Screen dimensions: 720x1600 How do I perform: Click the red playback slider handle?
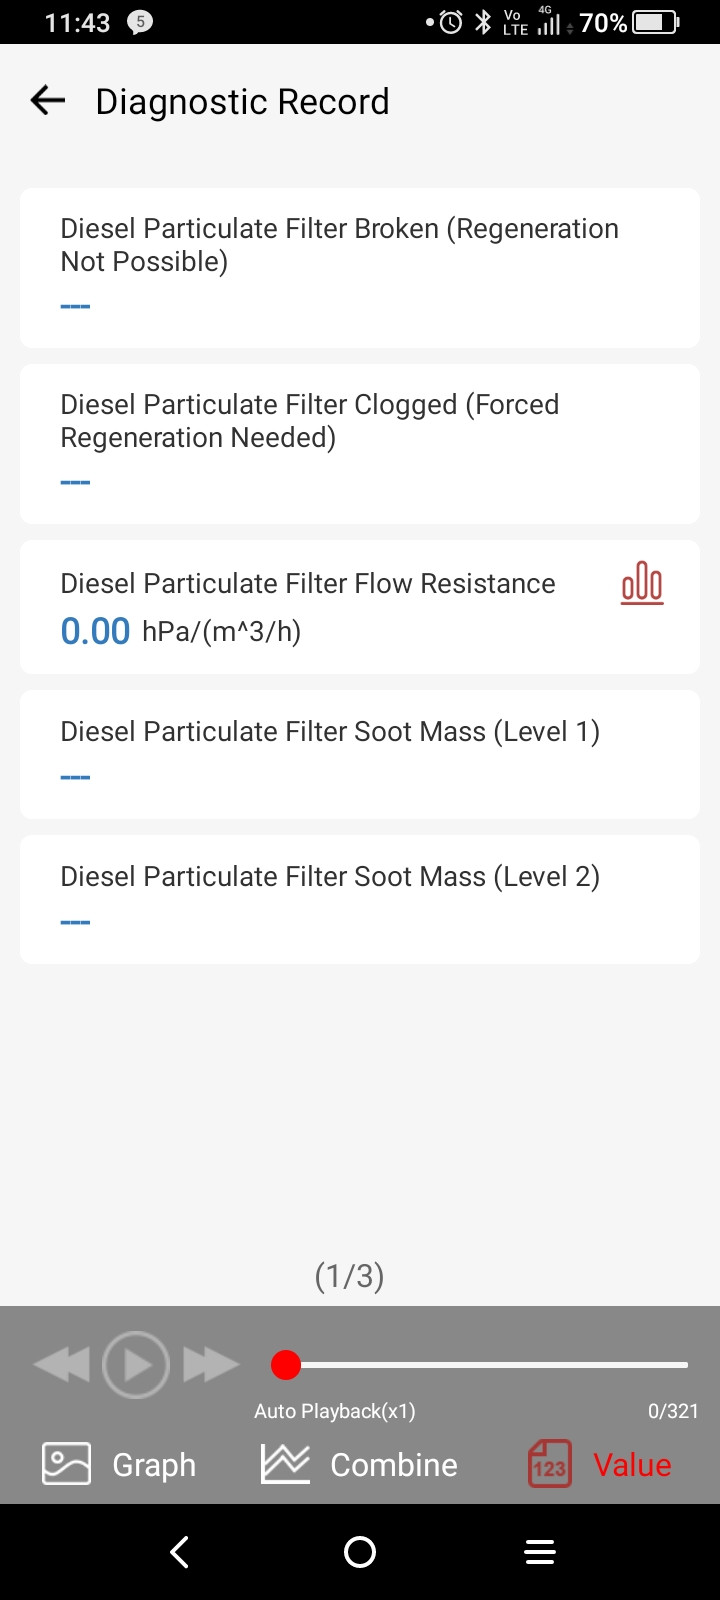pos(286,1364)
